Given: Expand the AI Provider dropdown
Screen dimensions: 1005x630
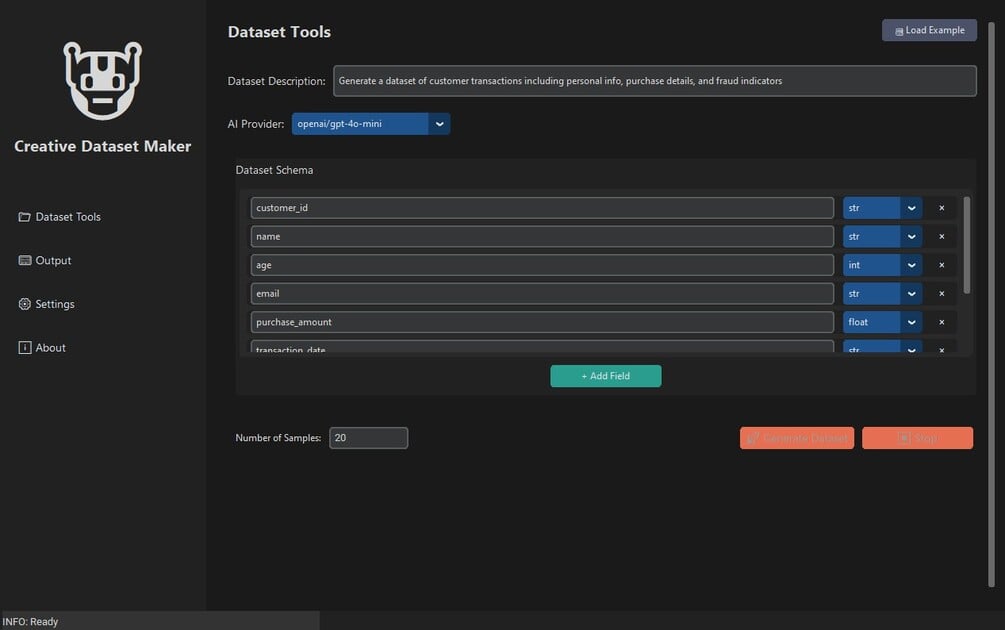Looking at the screenshot, I should [x=370, y=124].
